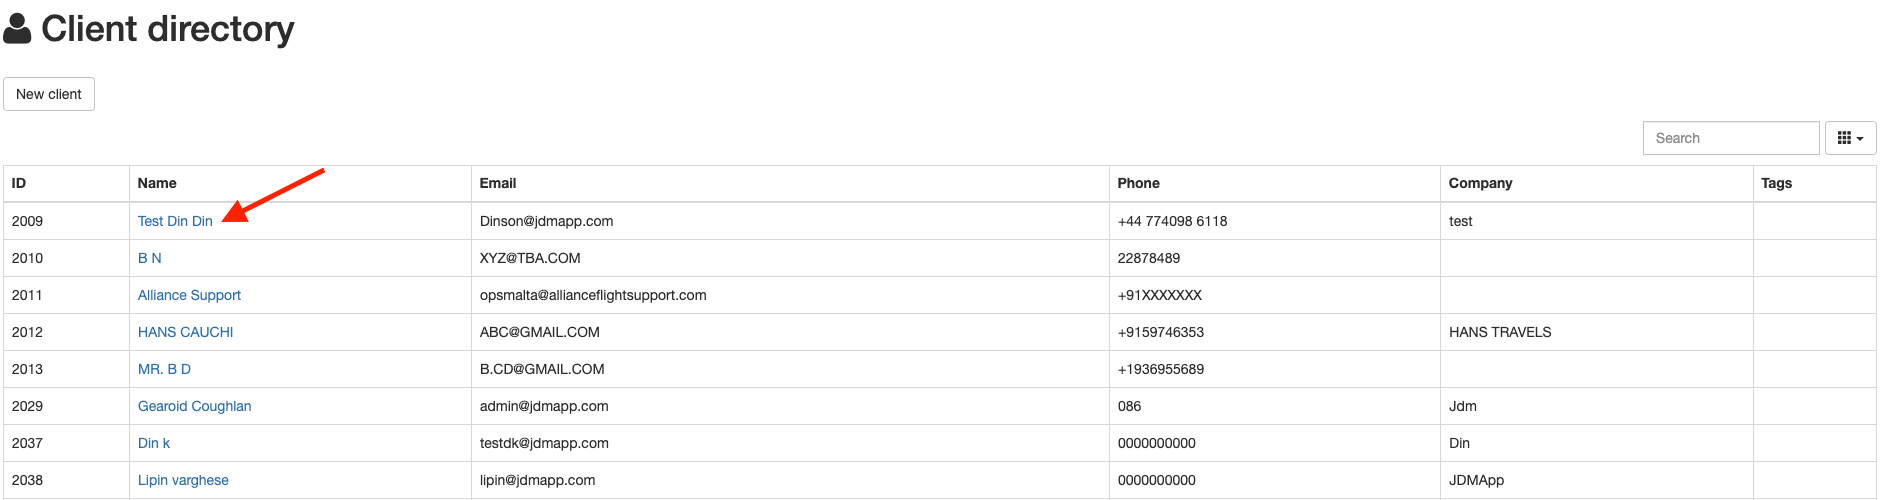
Task: Click the Dinson@jdmapp.com email cell
Action: pos(546,221)
